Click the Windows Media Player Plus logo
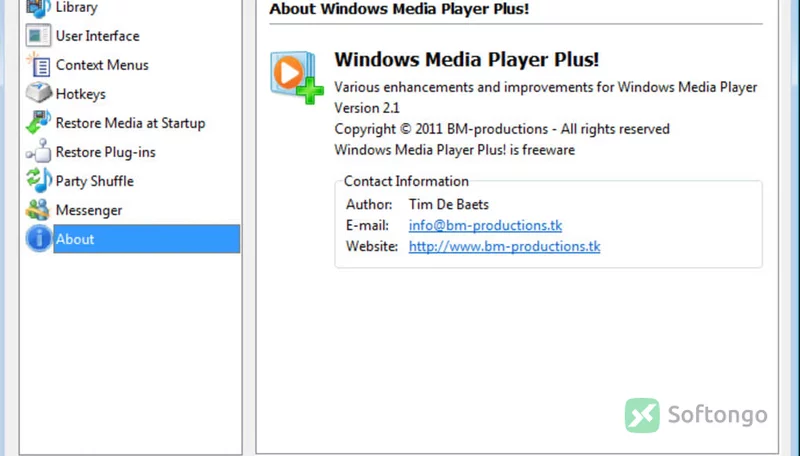 (x=297, y=78)
